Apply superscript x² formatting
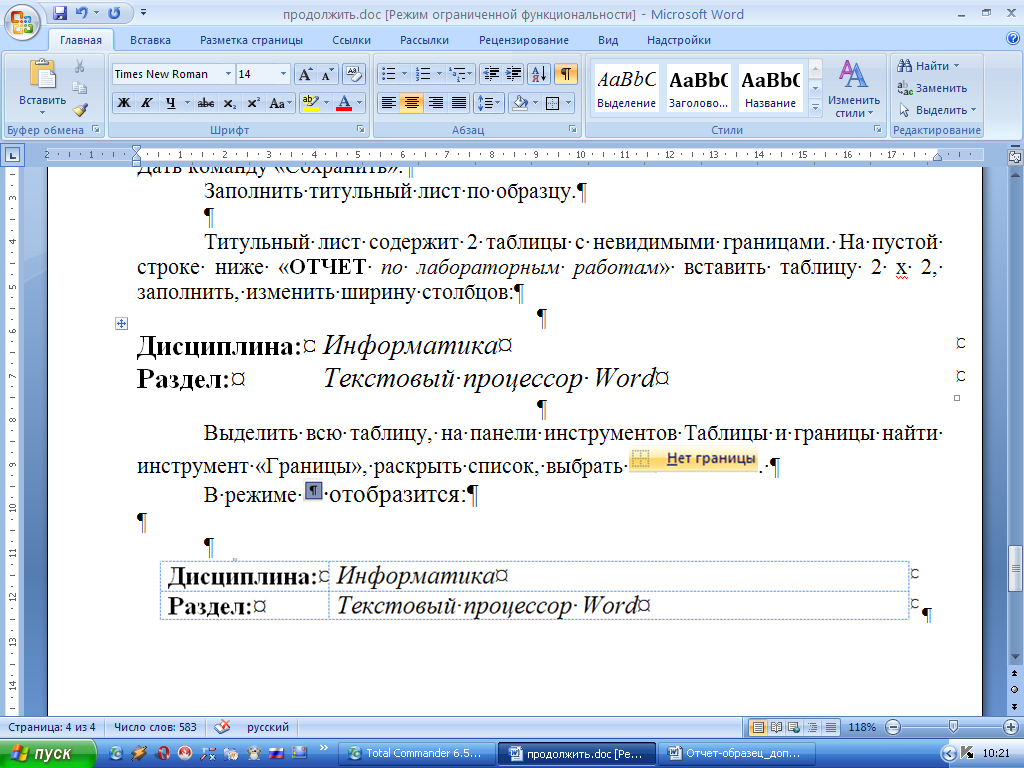The width and height of the screenshot is (1024, 768). [253, 103]
